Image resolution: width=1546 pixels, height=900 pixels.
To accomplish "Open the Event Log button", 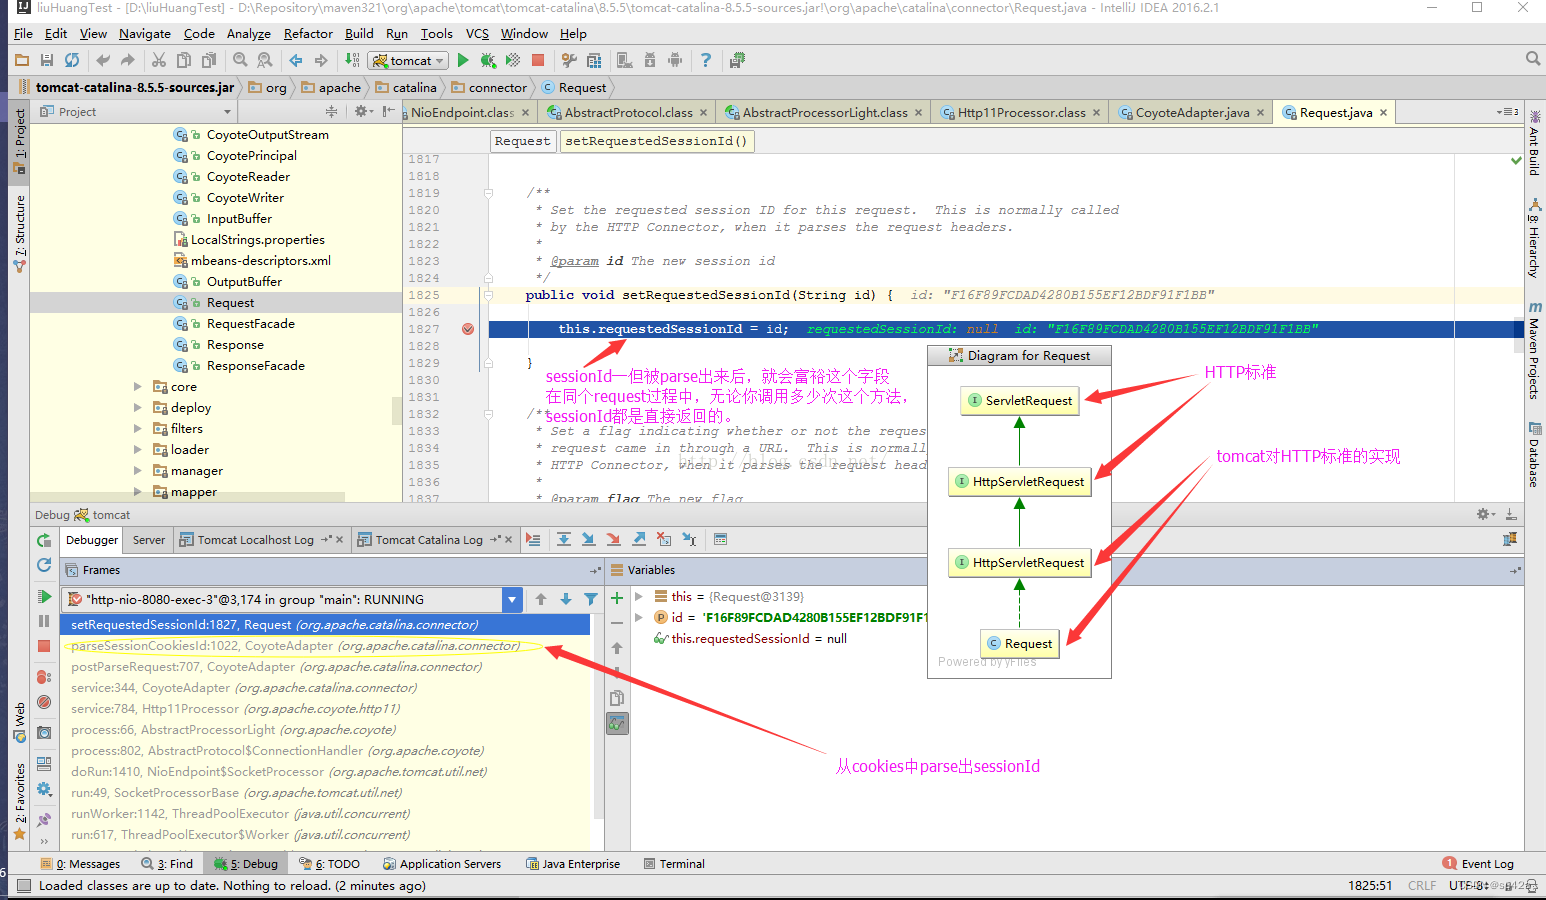I will point(1478,864).
